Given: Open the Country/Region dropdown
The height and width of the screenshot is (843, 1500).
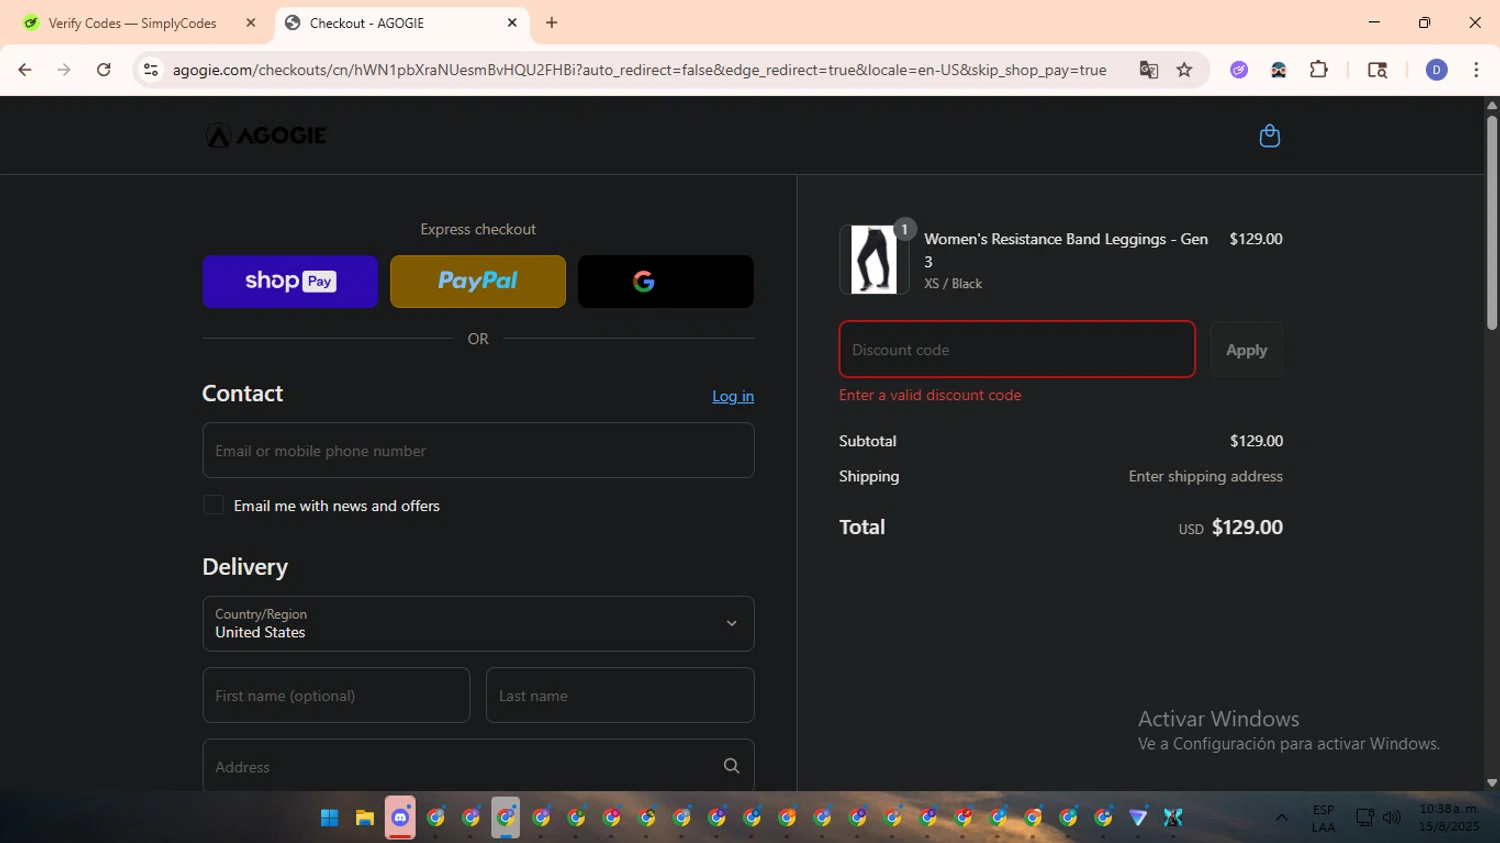Looking at the screenshot, I should [478, 623].
